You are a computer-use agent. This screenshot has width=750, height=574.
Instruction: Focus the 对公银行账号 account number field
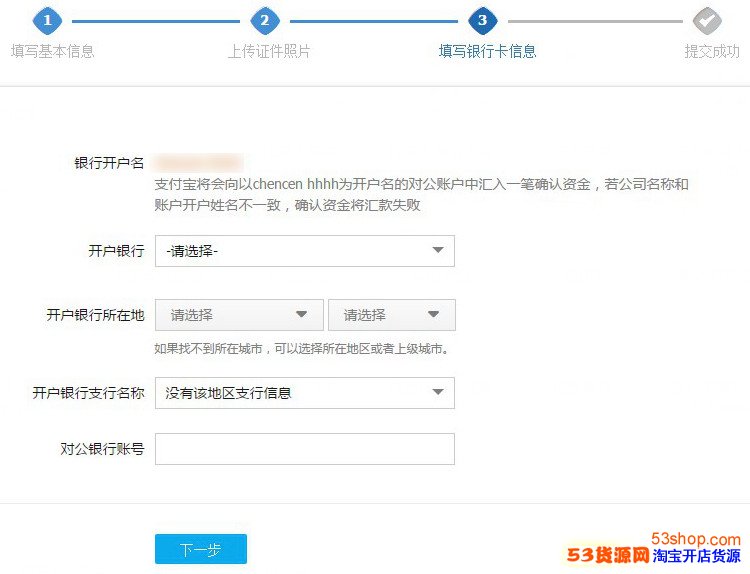pyautogui.click(x=304, y=449)
